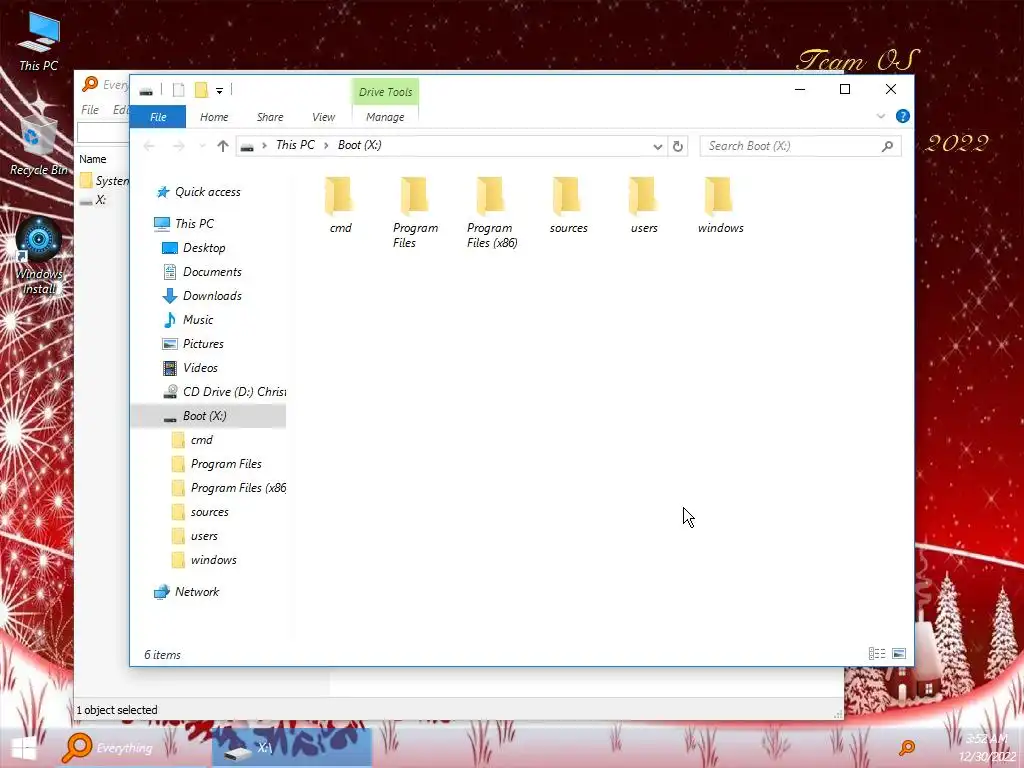Click the search magnifier icon in Explorer
This screenshot has height=768, width=1024.
coord(887,146)
